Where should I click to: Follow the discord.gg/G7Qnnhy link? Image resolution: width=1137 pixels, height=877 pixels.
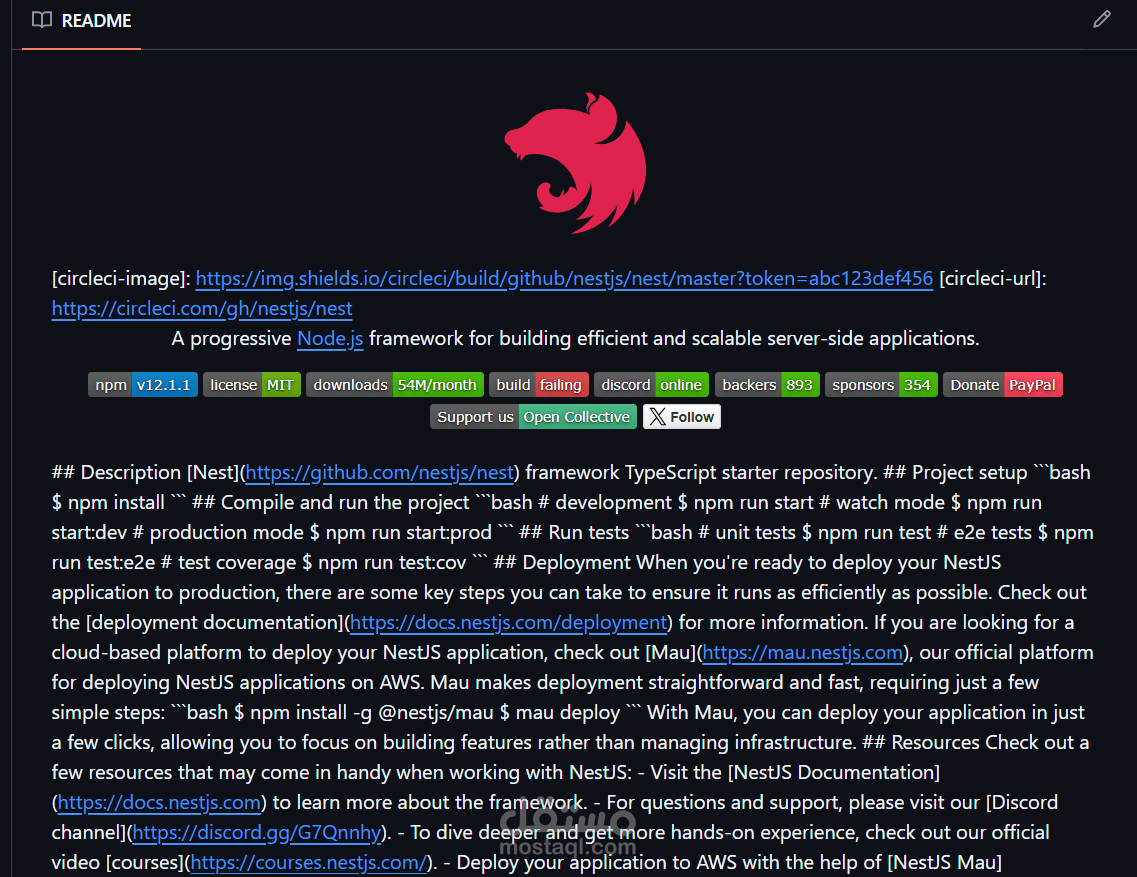pyautogui.click(x=257, y=833)
